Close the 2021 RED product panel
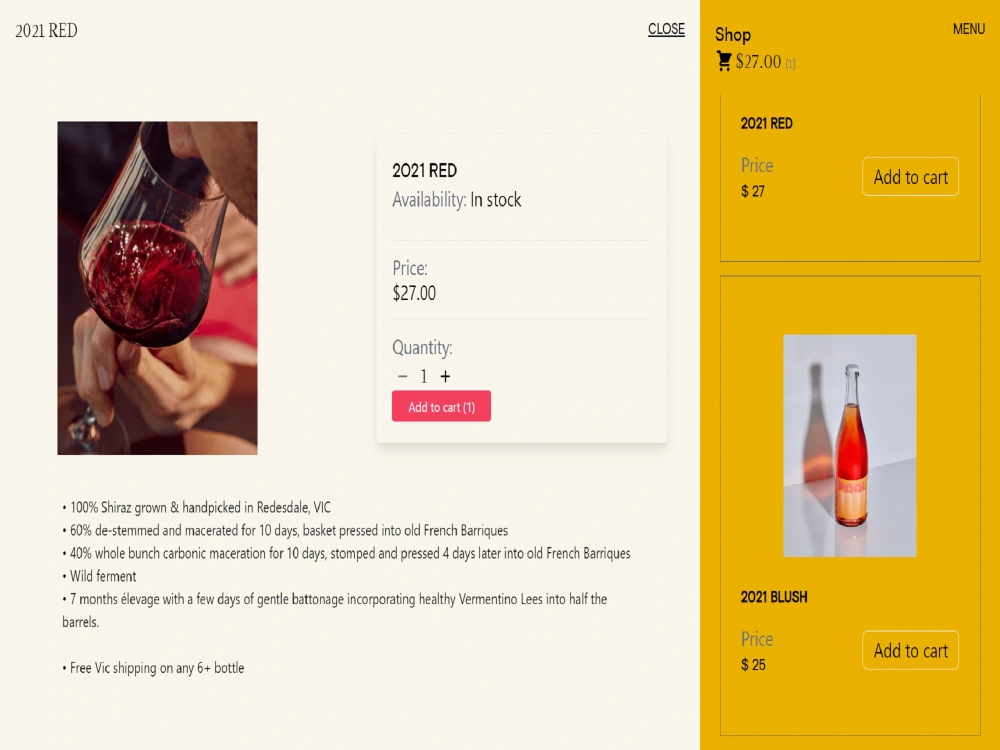The image size is (1000, 750). pos(666,29)
